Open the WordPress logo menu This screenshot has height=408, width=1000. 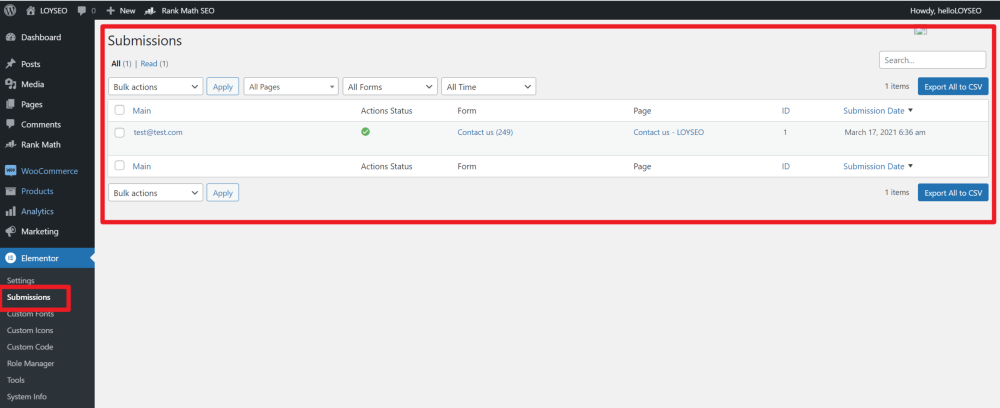[x=11, y=10]
